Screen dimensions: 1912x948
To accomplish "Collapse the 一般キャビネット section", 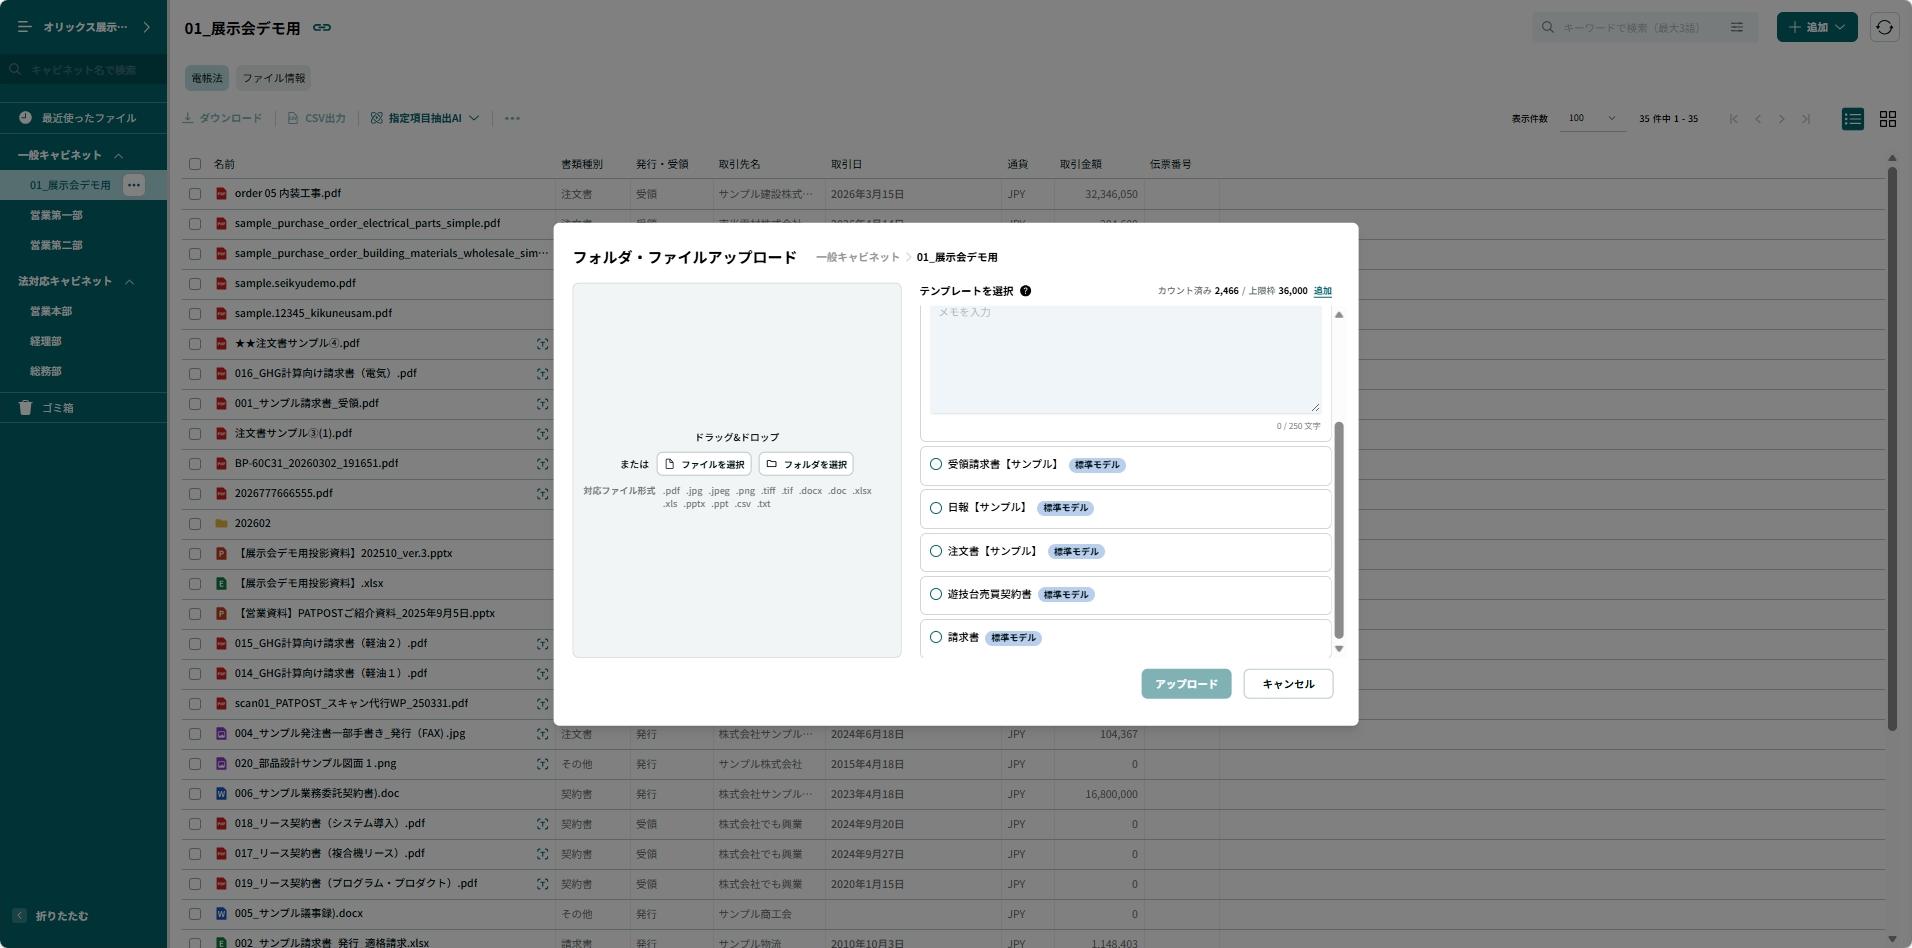I will 119,155.
